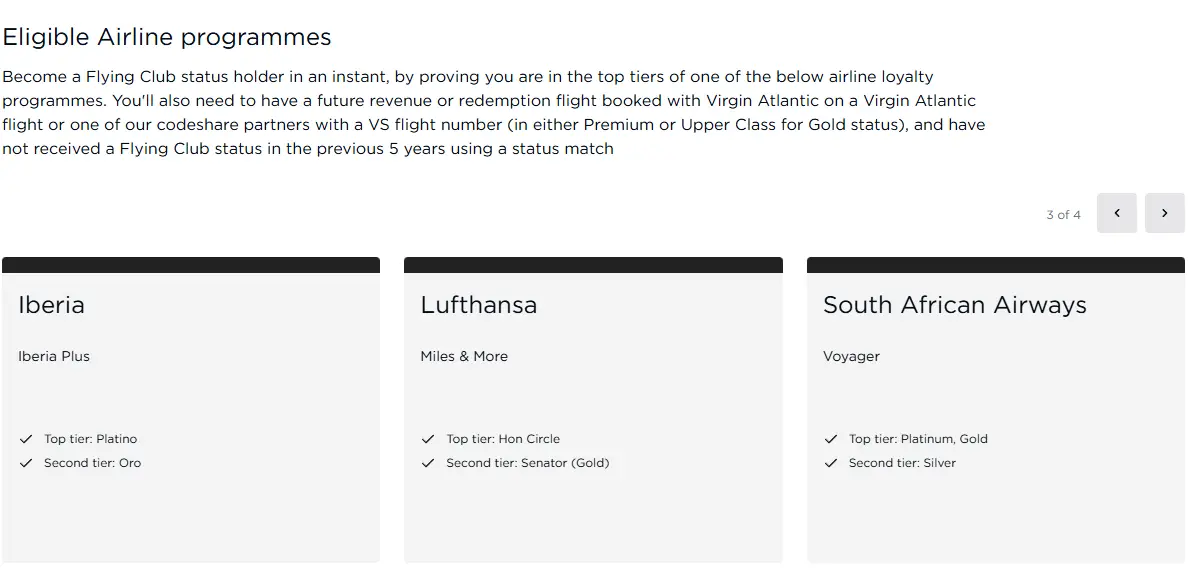Screen dimensions: 1199x577
Task: Click checkmark beside Top tier: Platinum, Gold
Action: [x=830, y=439]
